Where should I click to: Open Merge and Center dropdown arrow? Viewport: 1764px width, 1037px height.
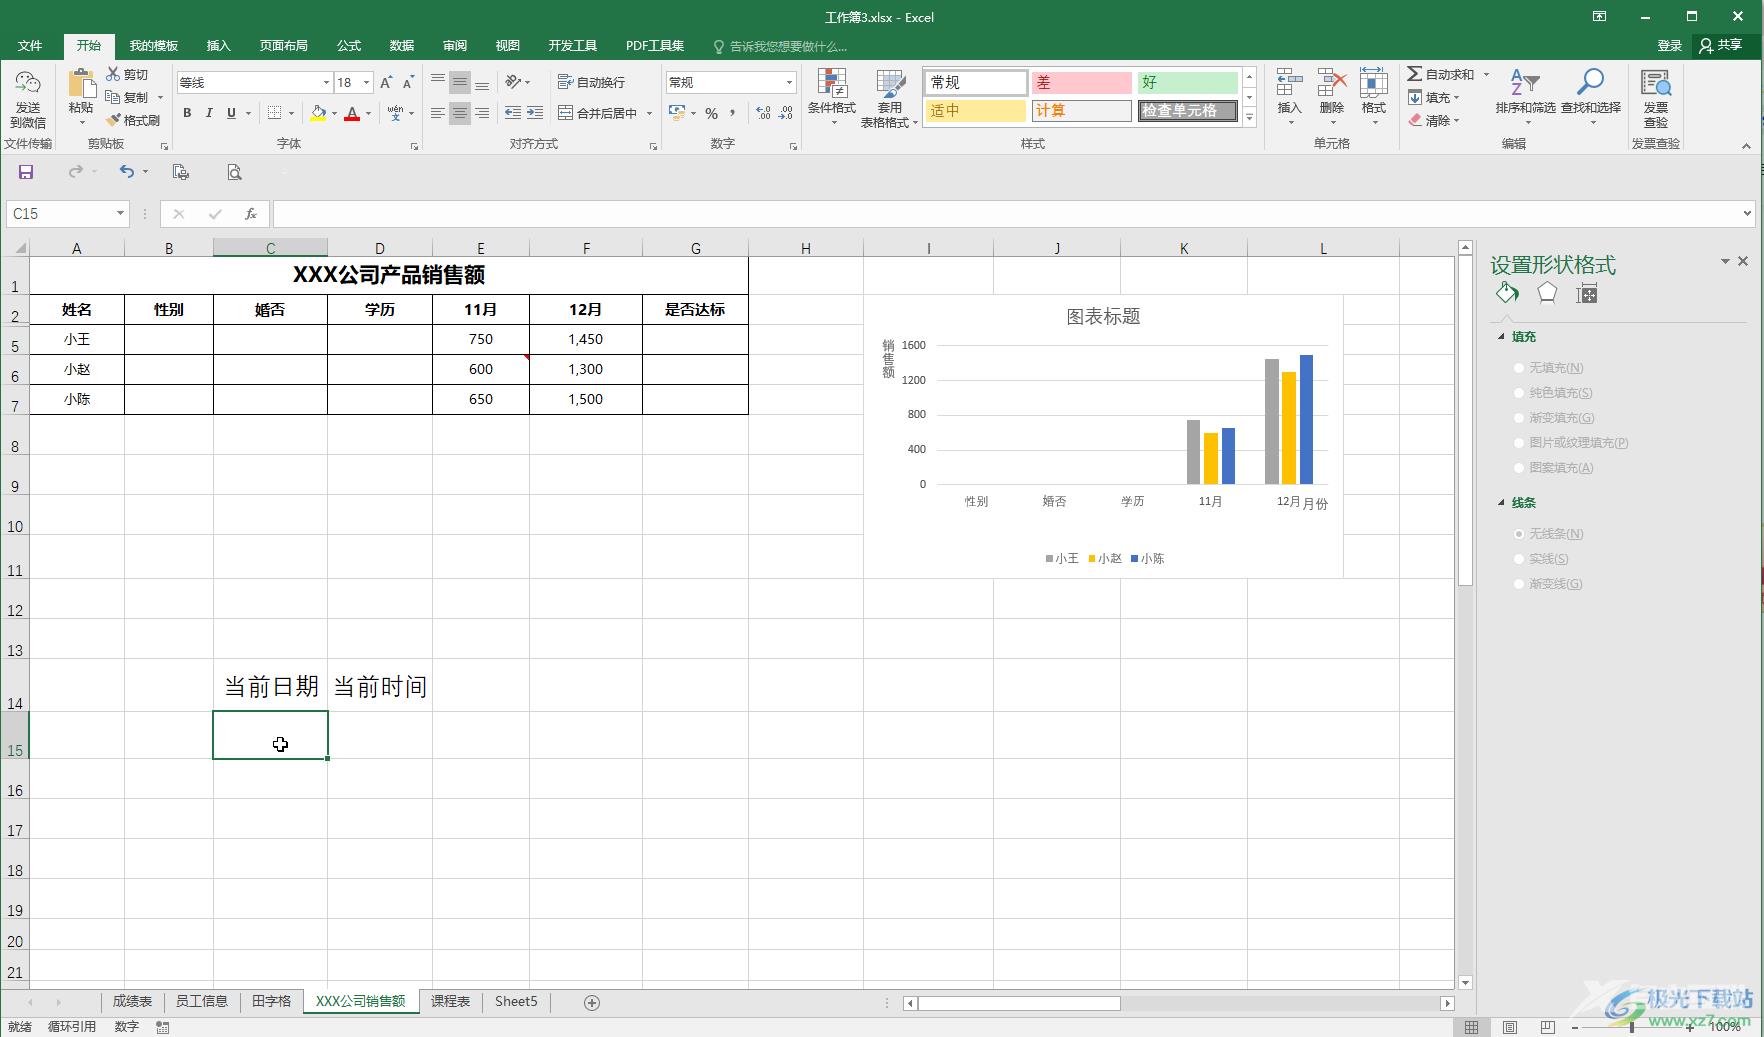(x=649, y=113)
